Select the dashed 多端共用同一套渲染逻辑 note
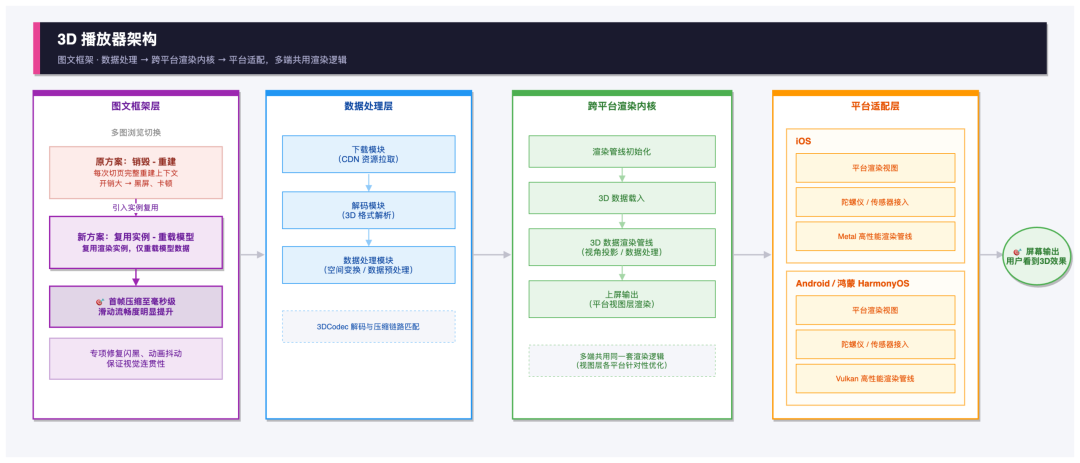1080x463 pixels. point(622,360)
